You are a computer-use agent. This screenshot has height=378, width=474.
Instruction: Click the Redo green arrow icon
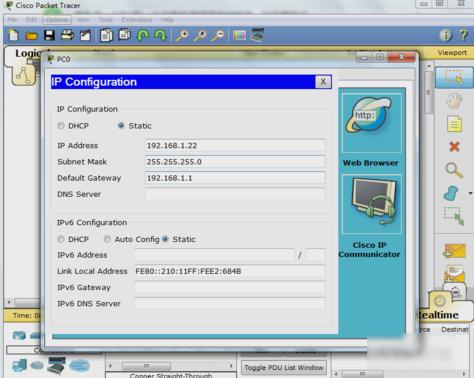tap(160, 35)
